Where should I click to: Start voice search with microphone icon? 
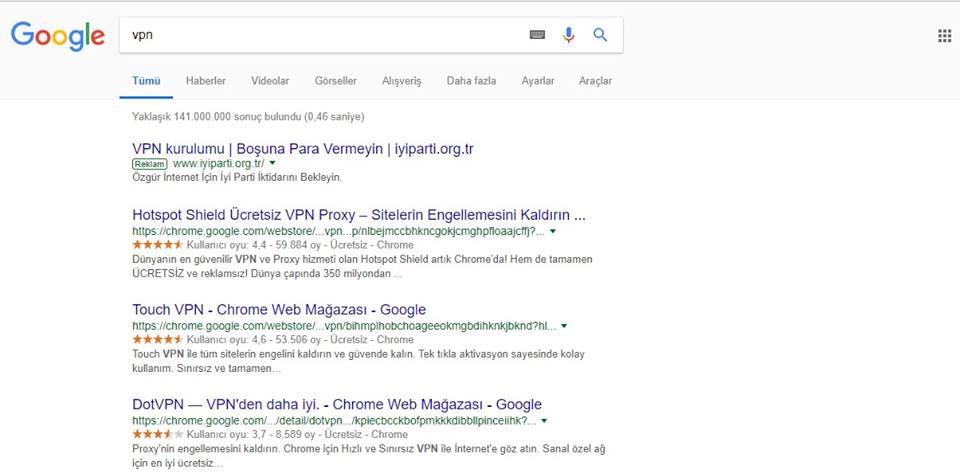click(568, 35)
